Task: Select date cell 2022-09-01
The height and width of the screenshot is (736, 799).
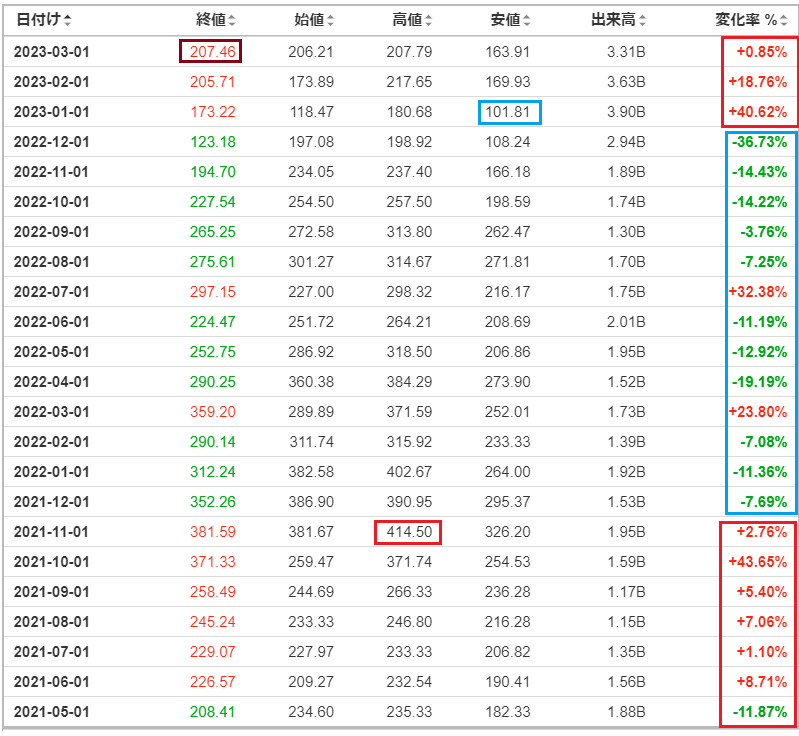Action: click(51, 232)
